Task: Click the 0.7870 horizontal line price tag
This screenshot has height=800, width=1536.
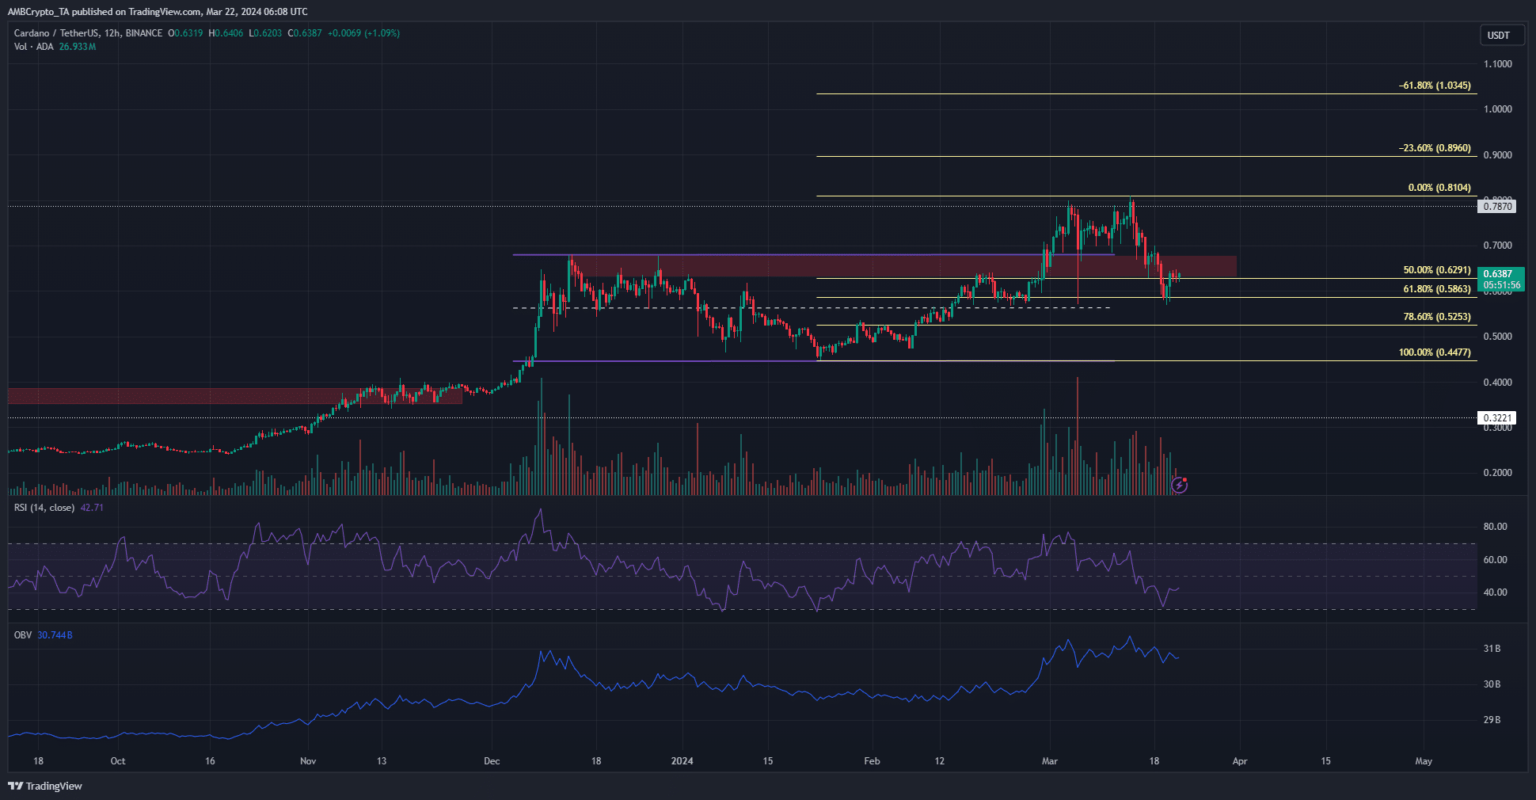Action: tap(1496, 206)
